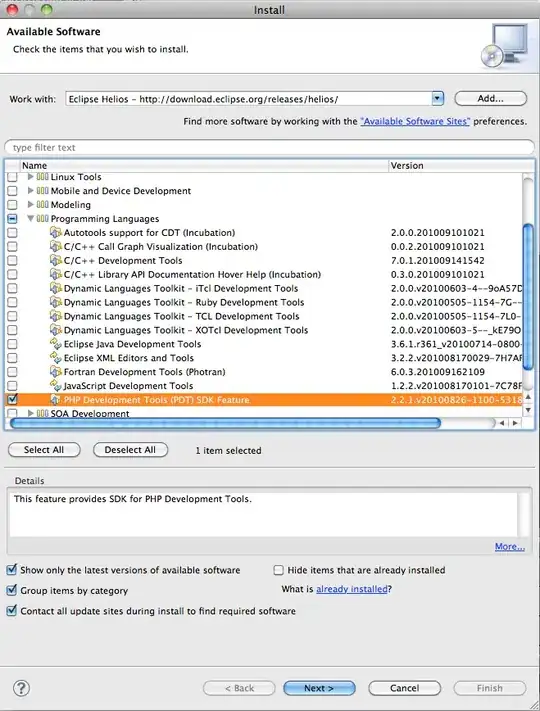Image resolution: width=540 pixels, height=711 pixels.
Task: Click the Ruby Development Tools feature icon
Action: click(x=56, y=302)
